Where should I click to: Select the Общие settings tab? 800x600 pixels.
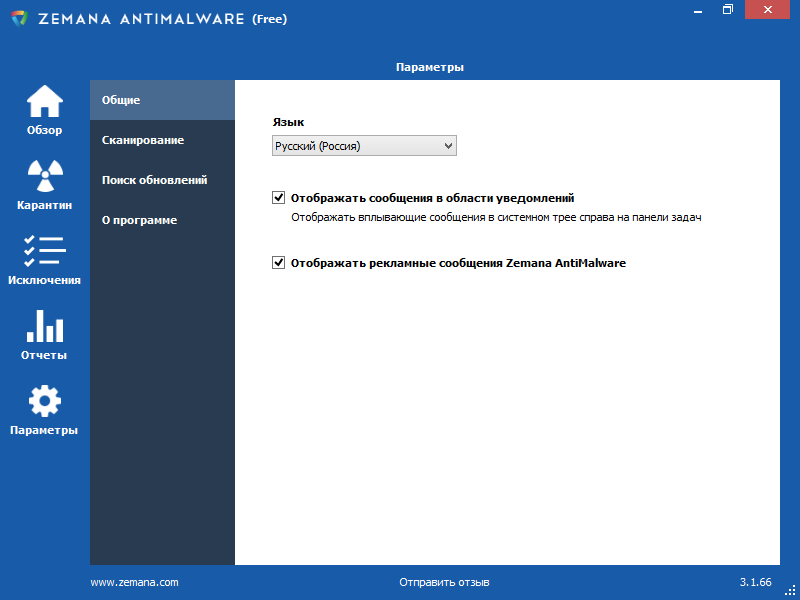162,100
